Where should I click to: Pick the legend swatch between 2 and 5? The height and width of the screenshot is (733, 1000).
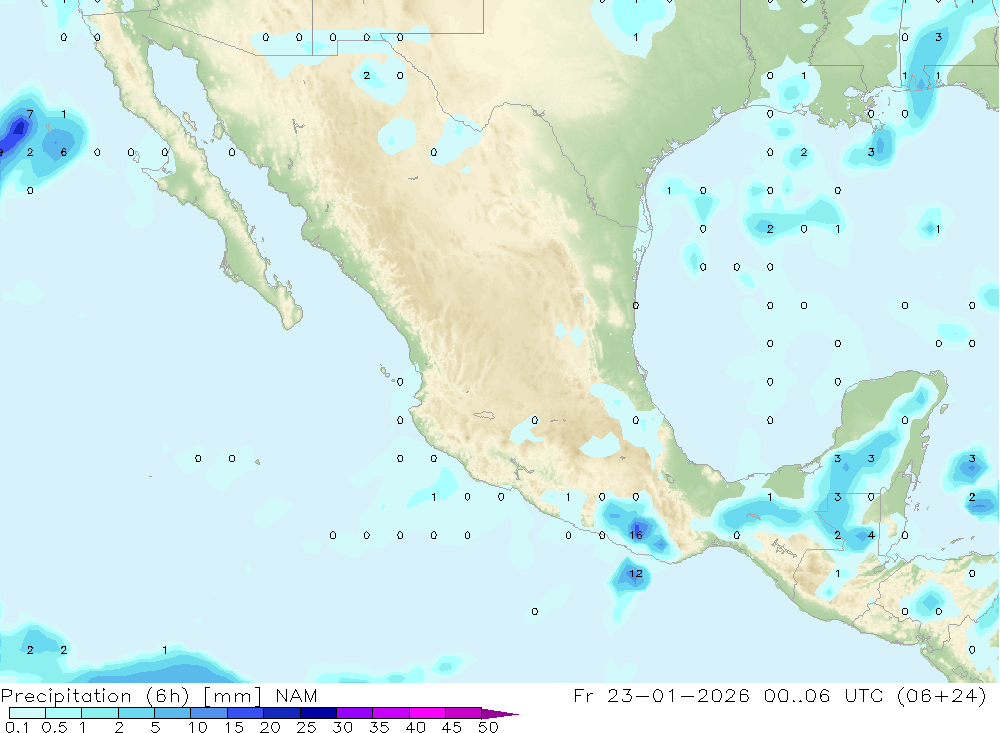(x=136, y=713)
